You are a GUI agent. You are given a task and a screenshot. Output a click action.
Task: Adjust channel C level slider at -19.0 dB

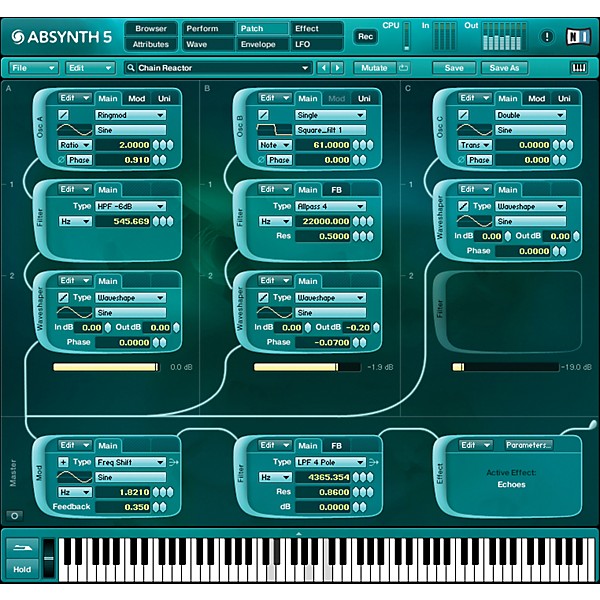click(505, 367)
